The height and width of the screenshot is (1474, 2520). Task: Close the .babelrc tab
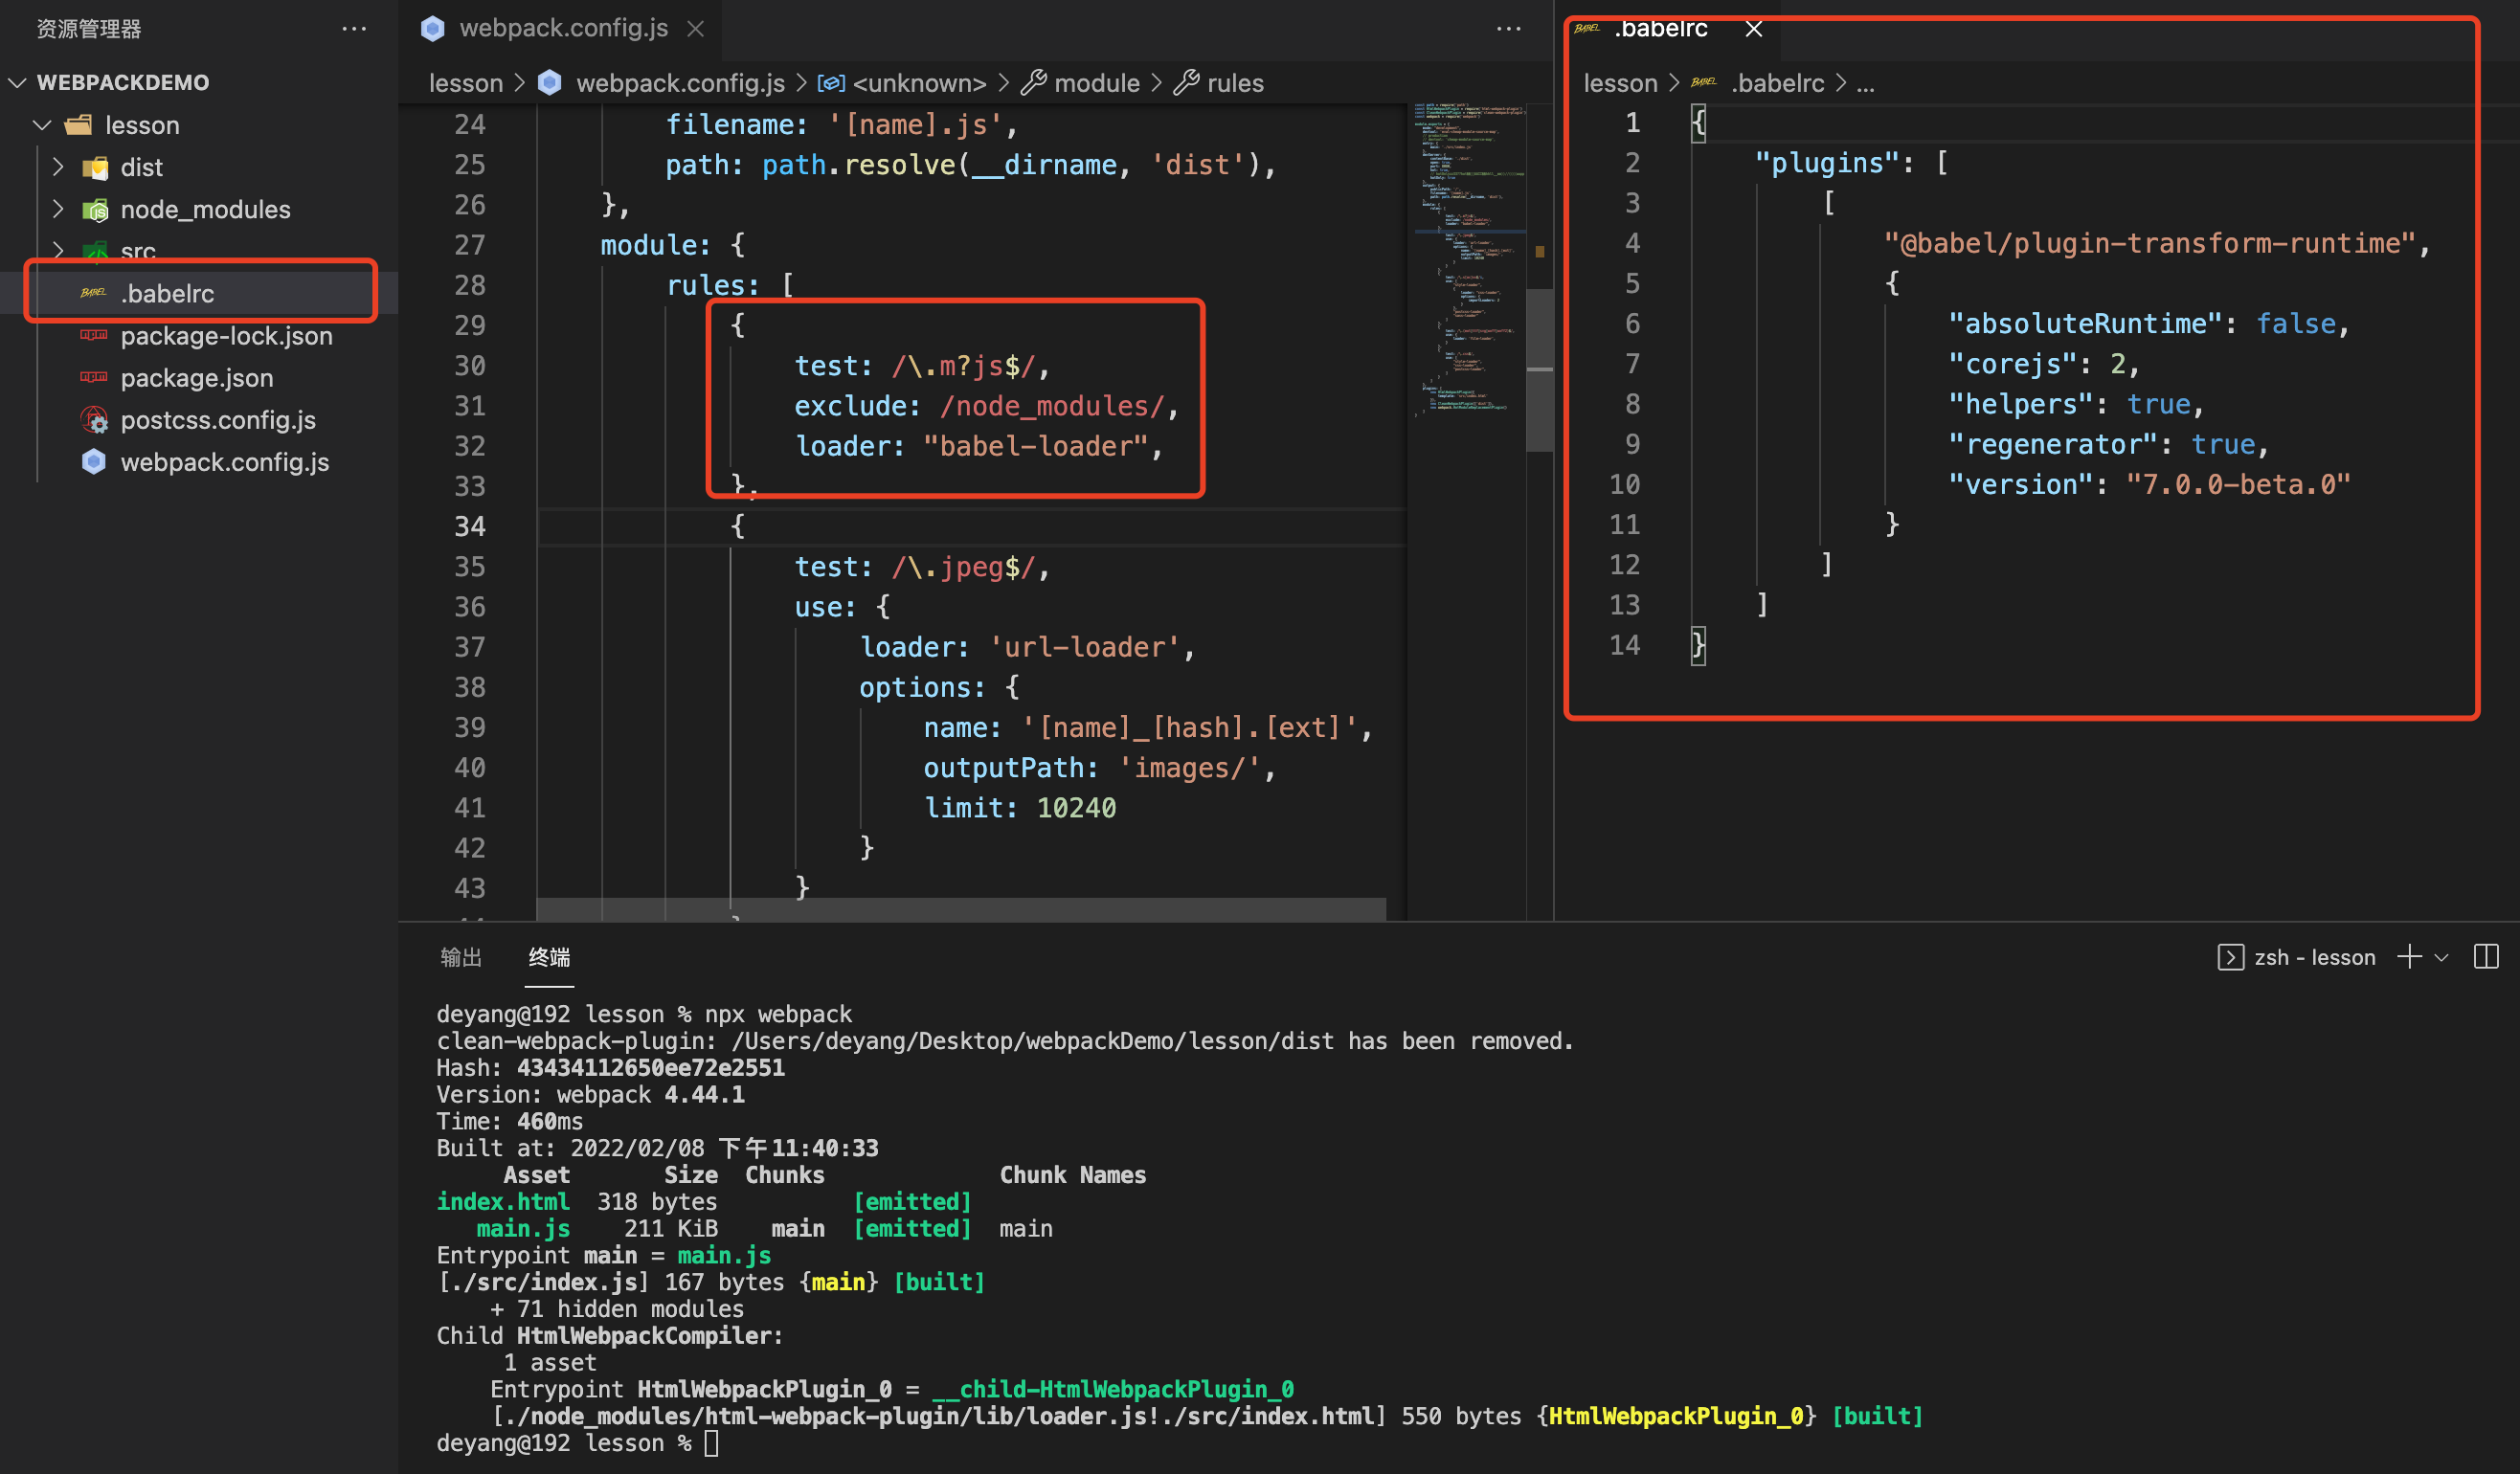(x=1754, y=29)
